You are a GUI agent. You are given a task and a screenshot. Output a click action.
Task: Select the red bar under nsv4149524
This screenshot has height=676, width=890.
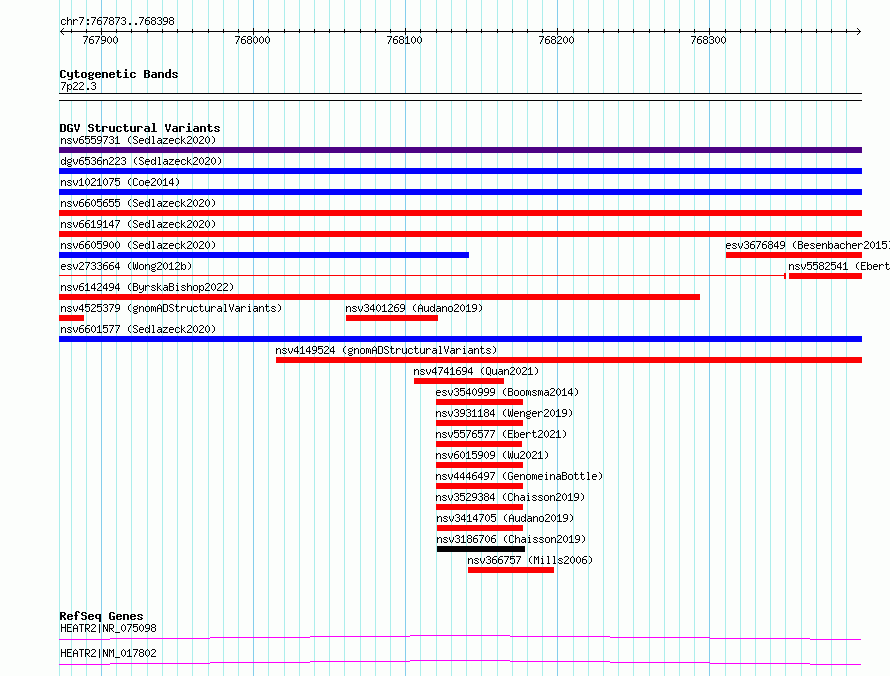click(569, 360)
